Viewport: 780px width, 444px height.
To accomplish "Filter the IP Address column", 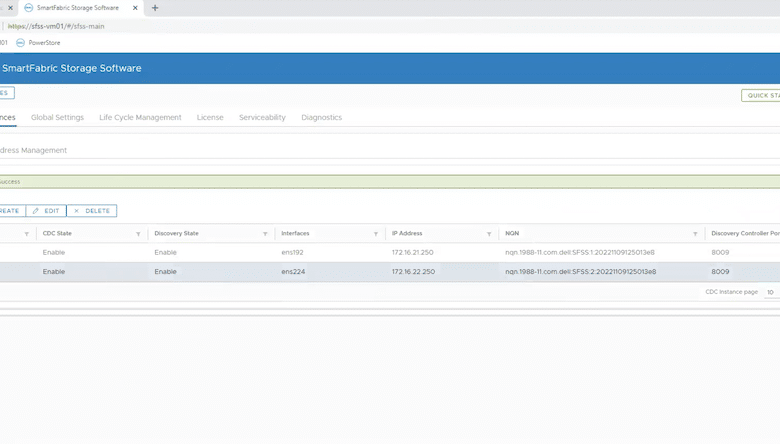I will tap(489, 234).
